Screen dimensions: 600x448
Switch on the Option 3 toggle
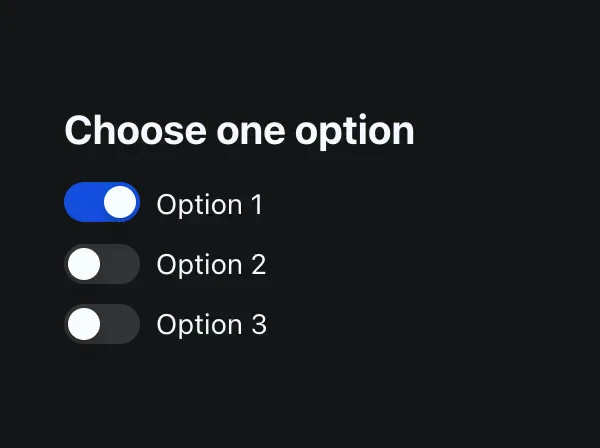102,324
